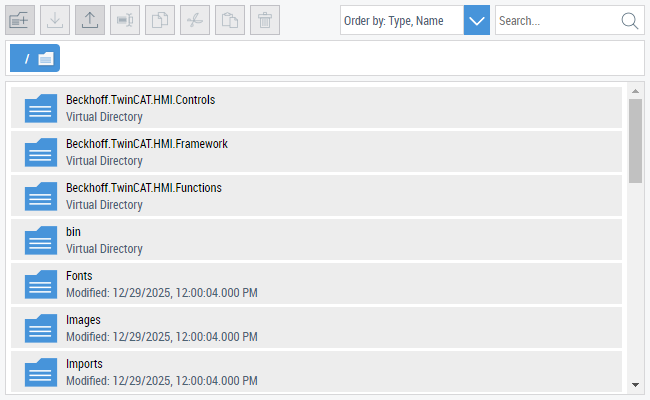Select the Beckhoff.TwinCAT.HMI.Framework name text
Screen dimensions: 650x400
point(147,144)
